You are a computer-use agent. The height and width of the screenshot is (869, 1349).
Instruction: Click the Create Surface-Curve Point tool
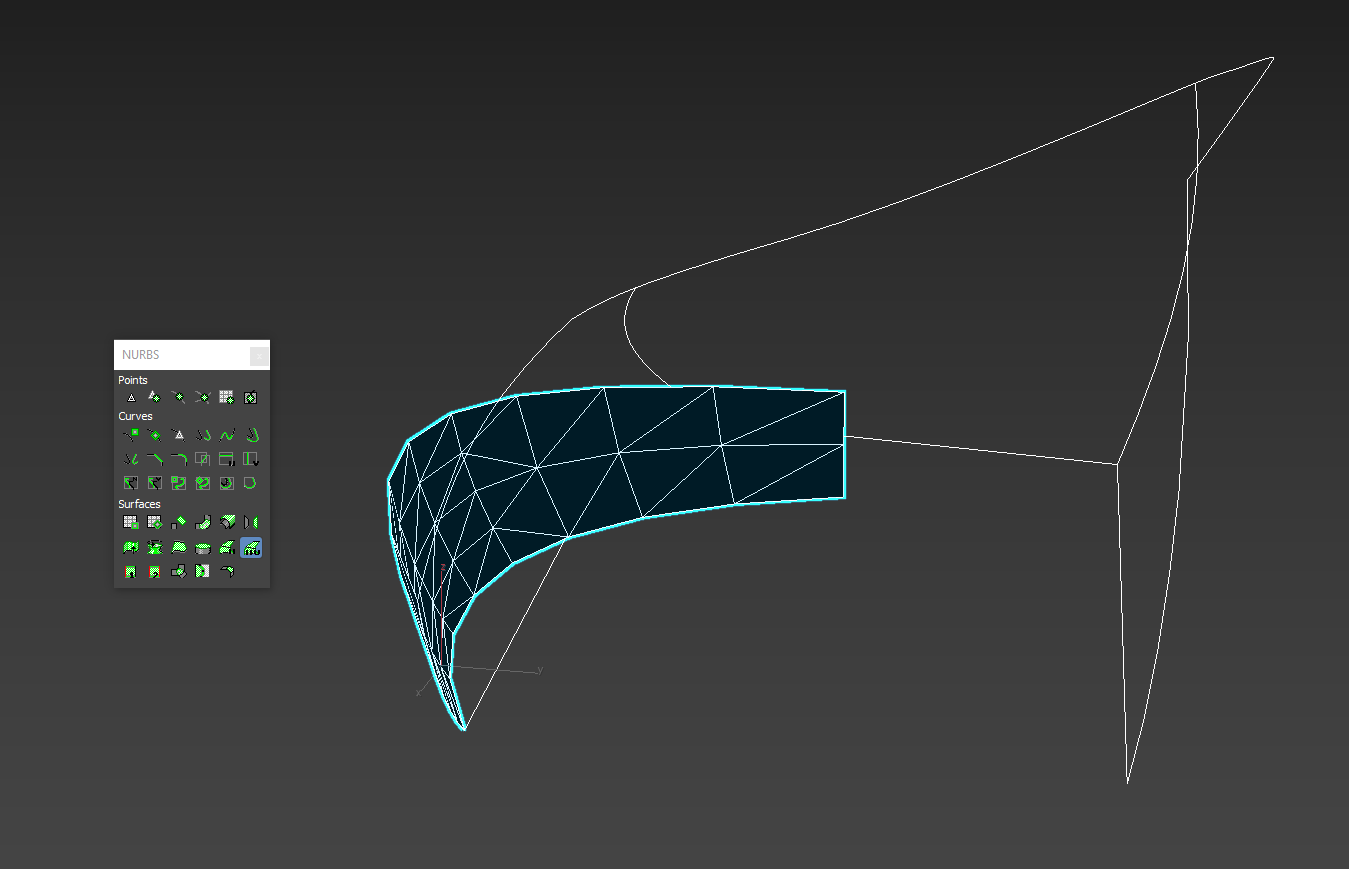click(x=251, y=397)
